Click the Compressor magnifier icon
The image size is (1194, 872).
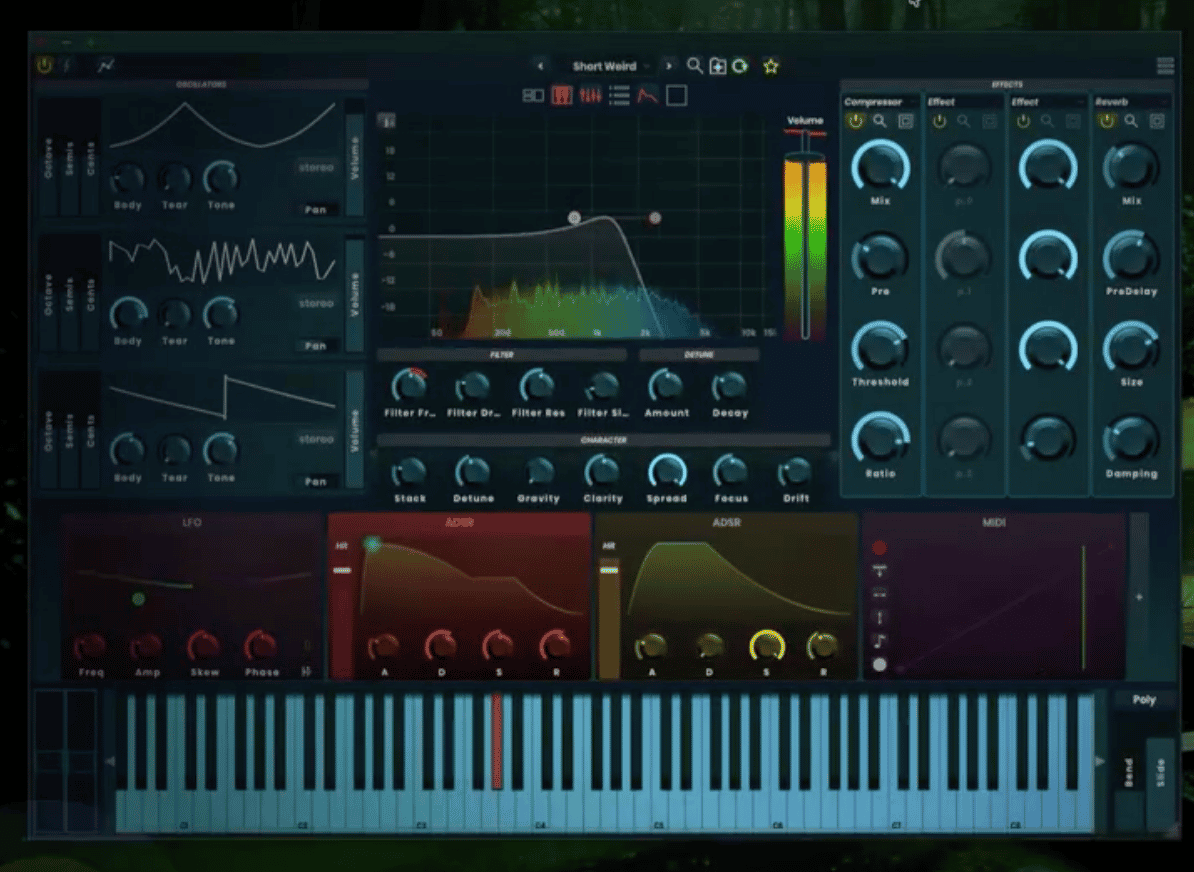tap(880, 121)
